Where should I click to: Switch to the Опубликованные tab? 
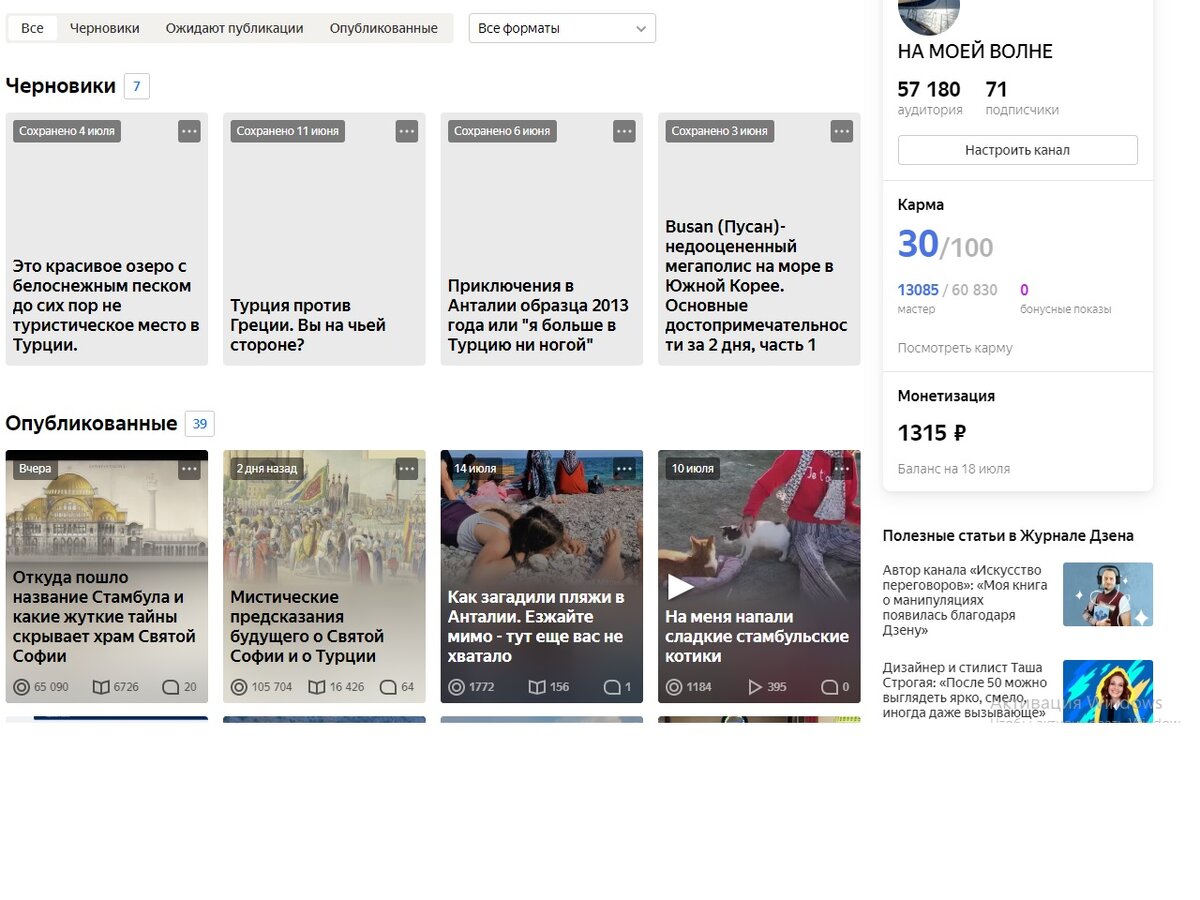[x=384, y=28]
